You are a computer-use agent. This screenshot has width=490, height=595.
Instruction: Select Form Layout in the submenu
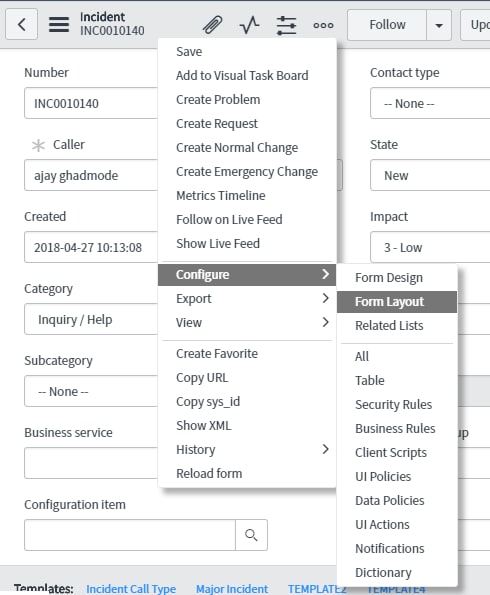click(397, 302)
